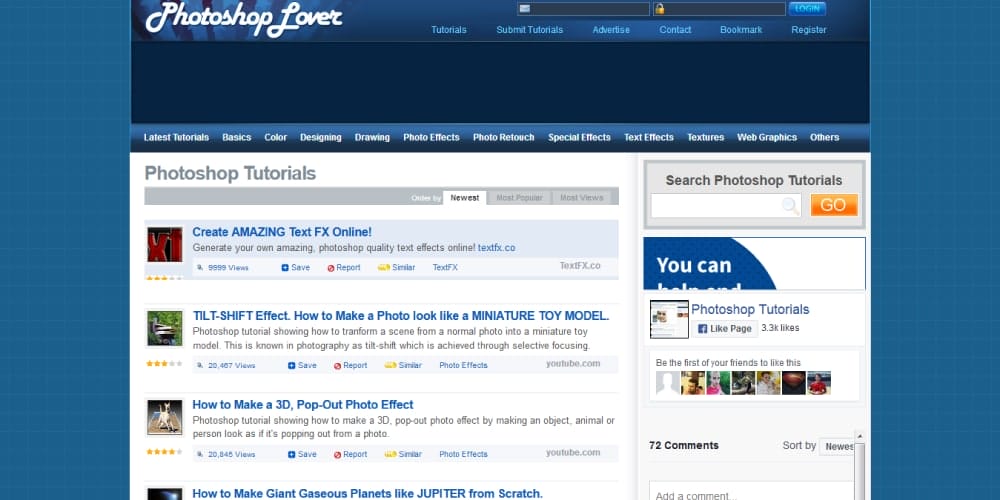
Task: Click the padlock icon in the password field
Action: 659,9
